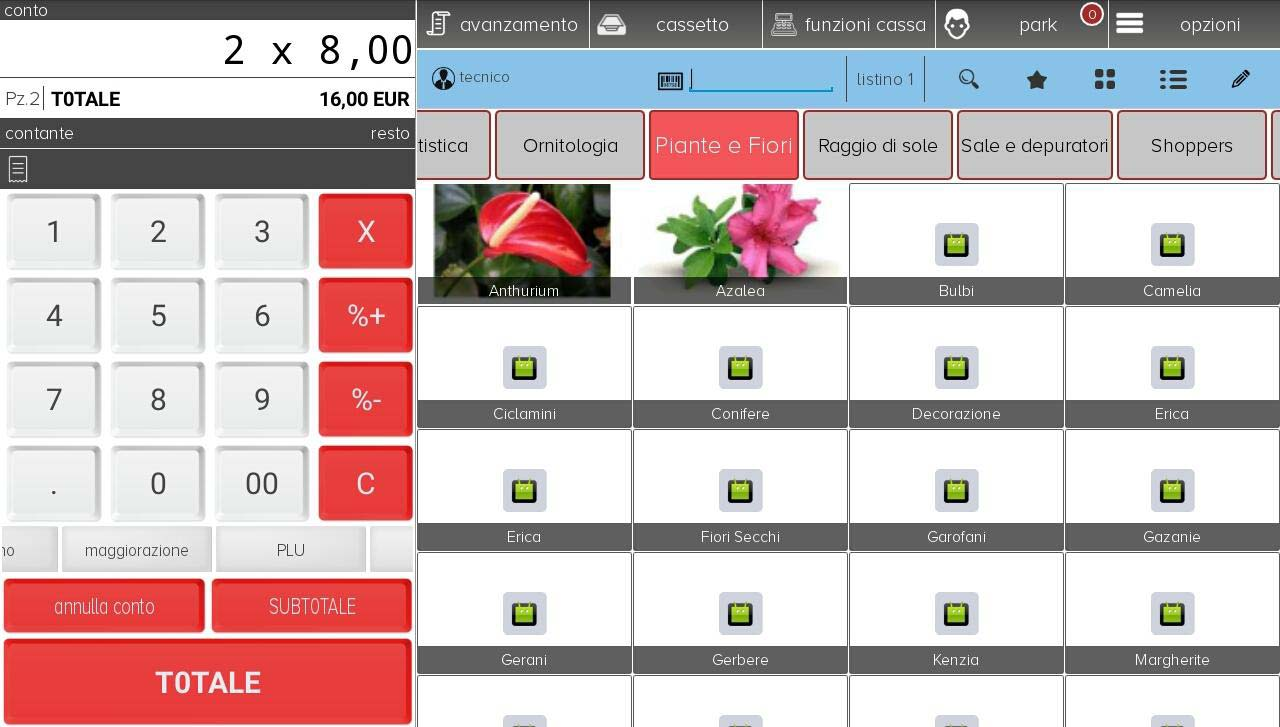Open the opzioni hamburger menu

(1130, 24)
